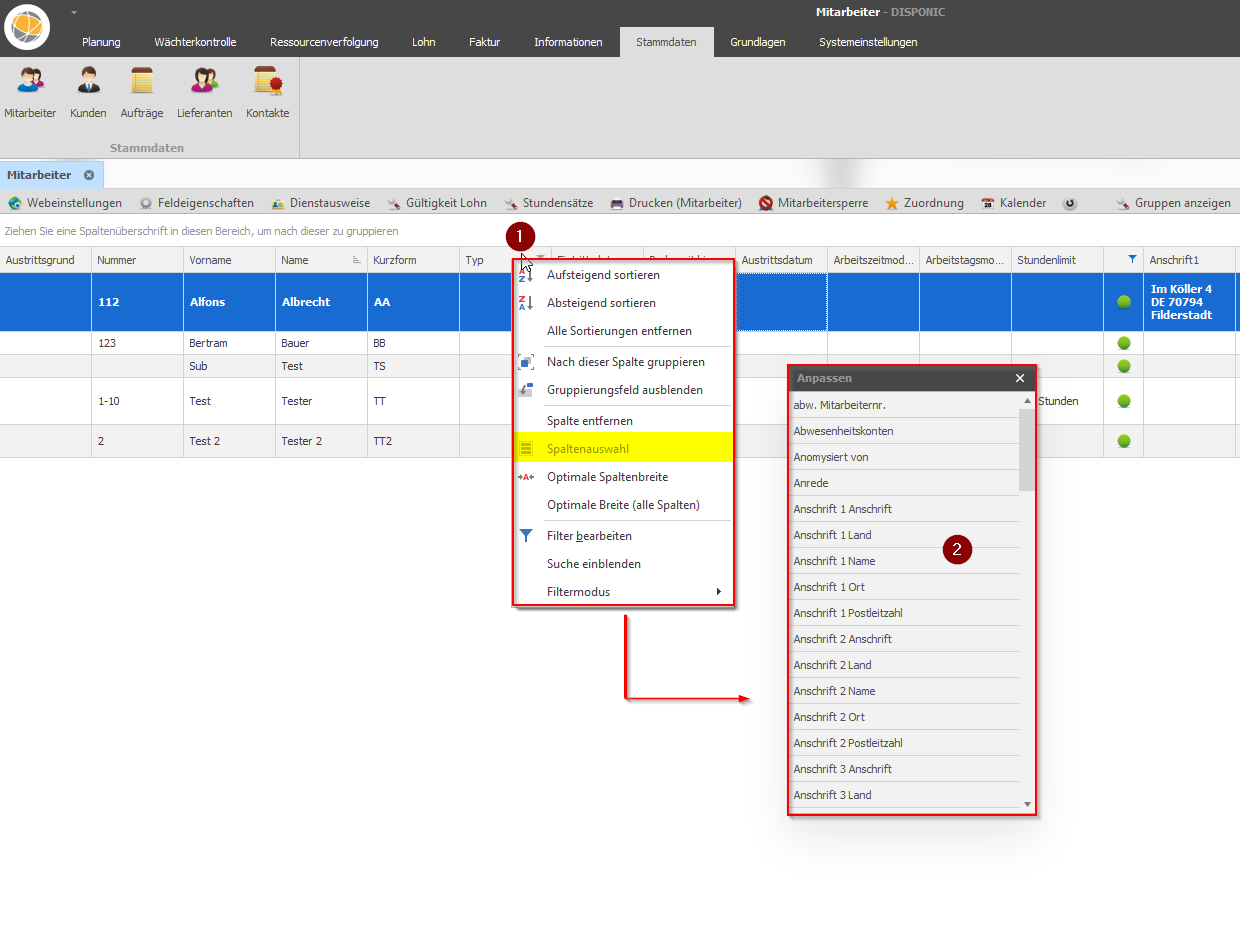Select Alle Sortierungen entfernen
The image size is (1240, 928).
(623, 331)
